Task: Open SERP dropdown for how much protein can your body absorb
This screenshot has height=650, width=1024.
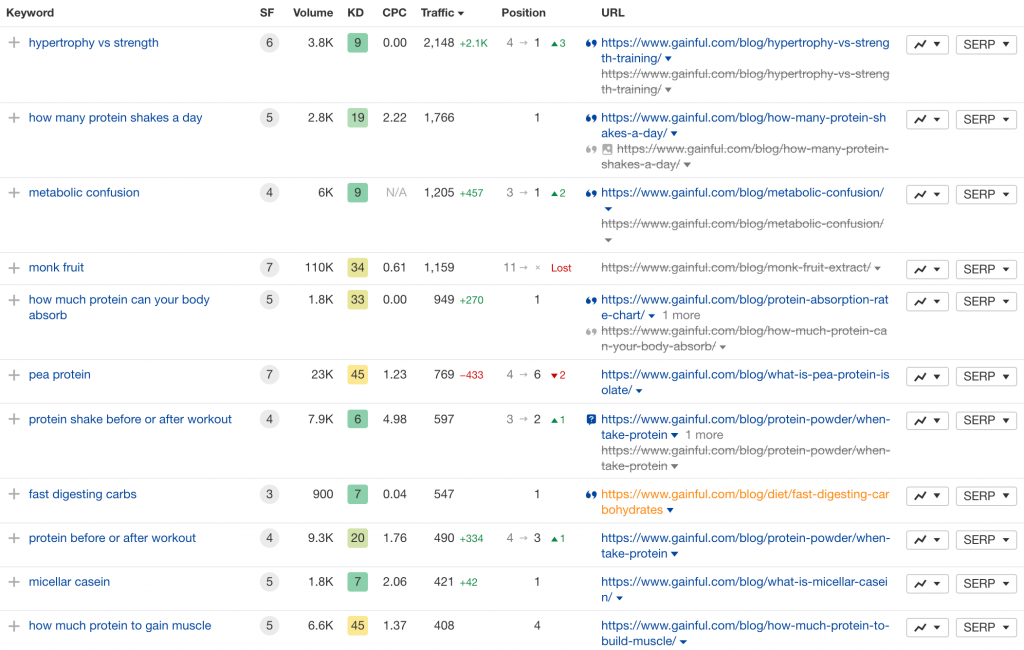Action: coord(986,301)
